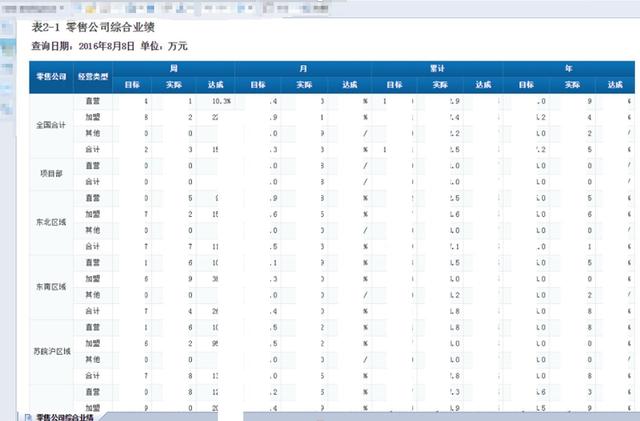Click 合计 row of 苏皖沪区域

[x=93, y=376]
